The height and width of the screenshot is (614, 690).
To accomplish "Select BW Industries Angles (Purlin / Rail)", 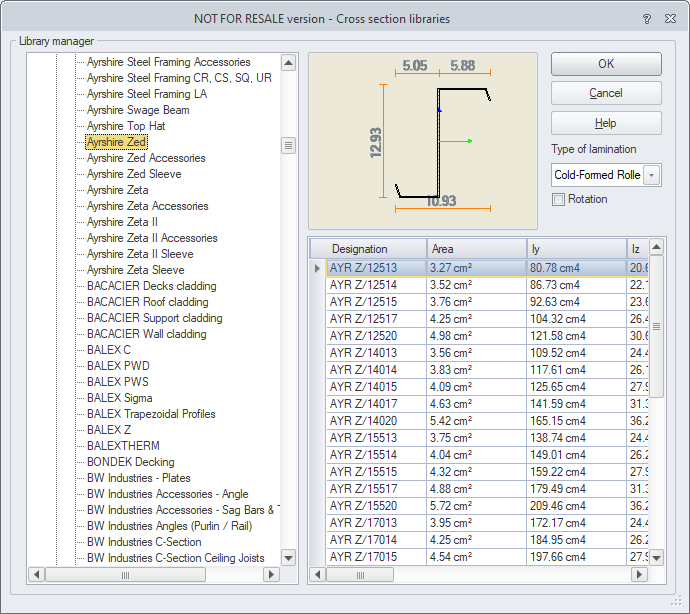I will point(169,526).
